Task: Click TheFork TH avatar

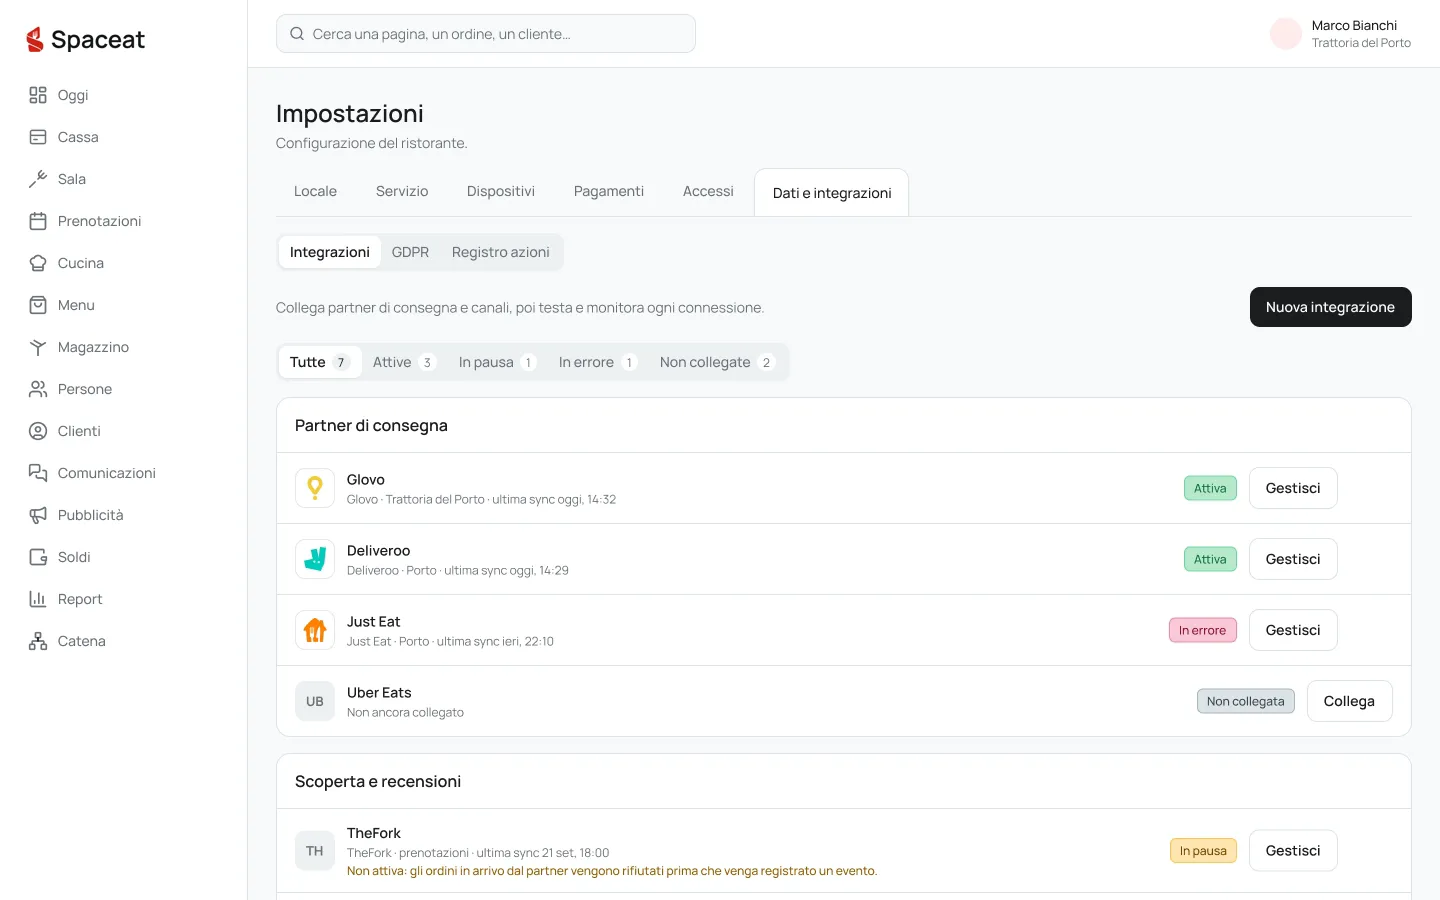Action: 315,851
